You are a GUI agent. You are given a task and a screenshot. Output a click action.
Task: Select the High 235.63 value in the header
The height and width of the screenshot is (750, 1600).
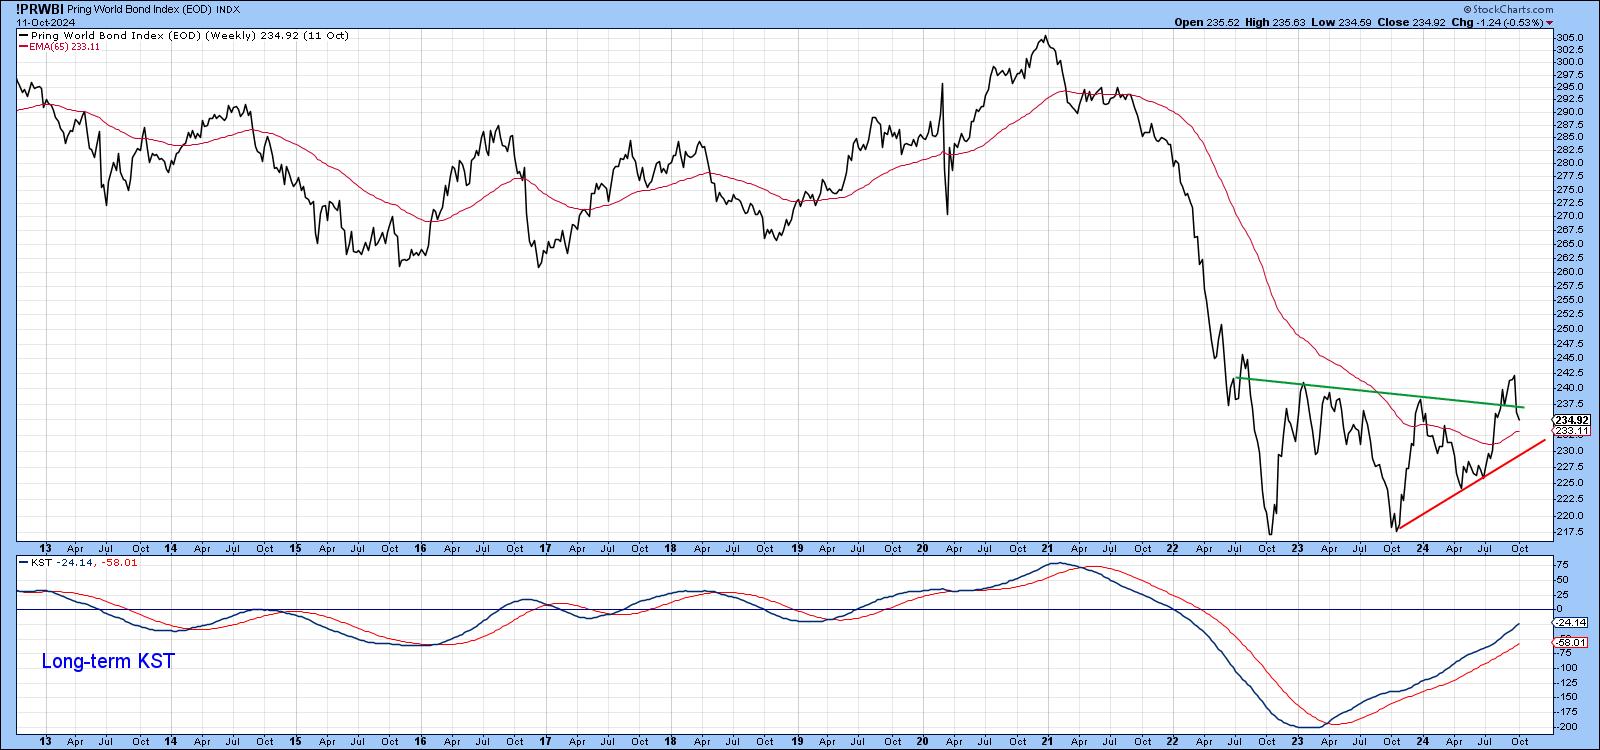(1277, 22)
